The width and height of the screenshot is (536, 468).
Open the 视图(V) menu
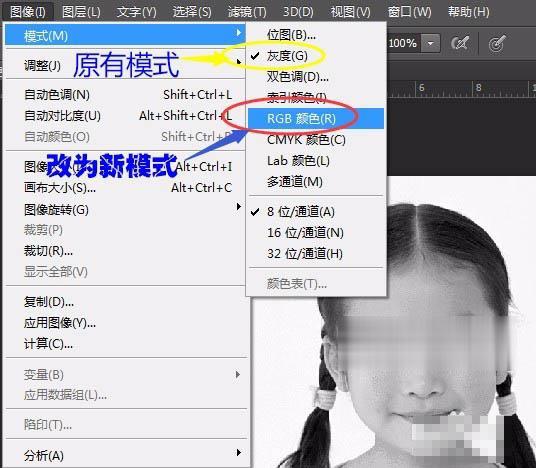pos(350,12)
